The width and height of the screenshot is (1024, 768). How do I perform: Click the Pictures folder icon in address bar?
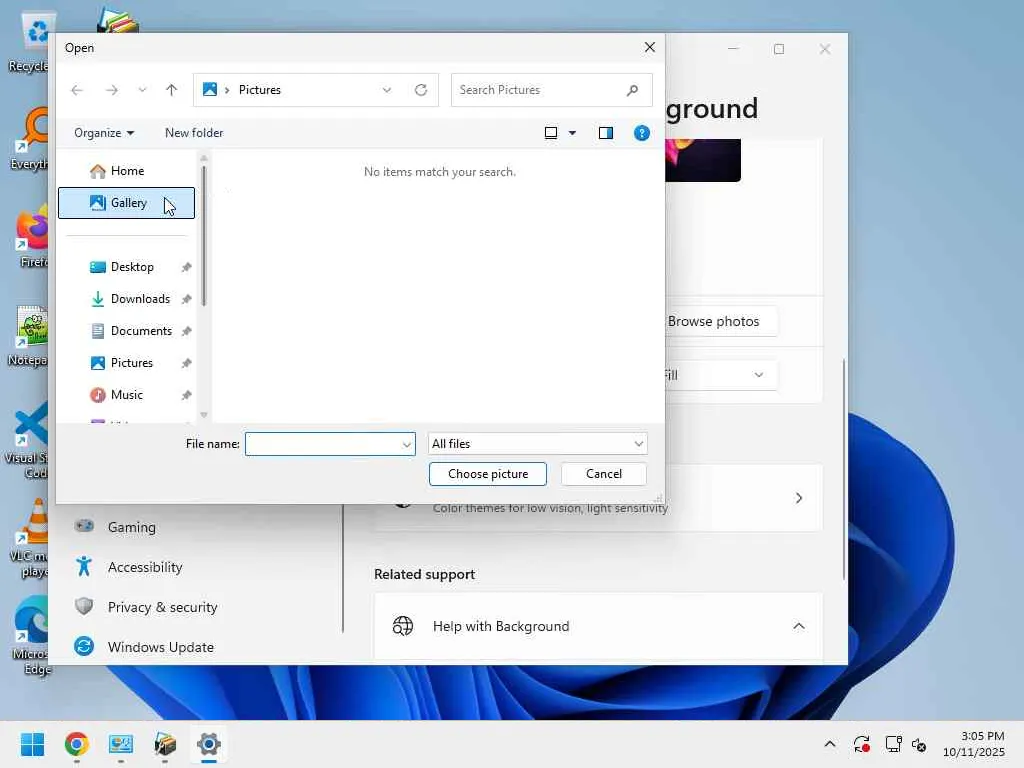point(210,89)
